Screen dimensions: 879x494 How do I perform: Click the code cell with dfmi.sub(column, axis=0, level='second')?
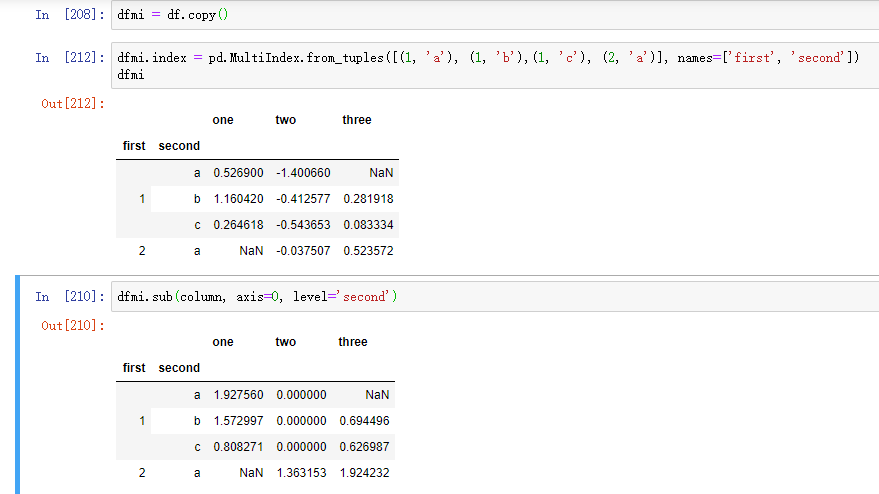click(x=495, y=297)
